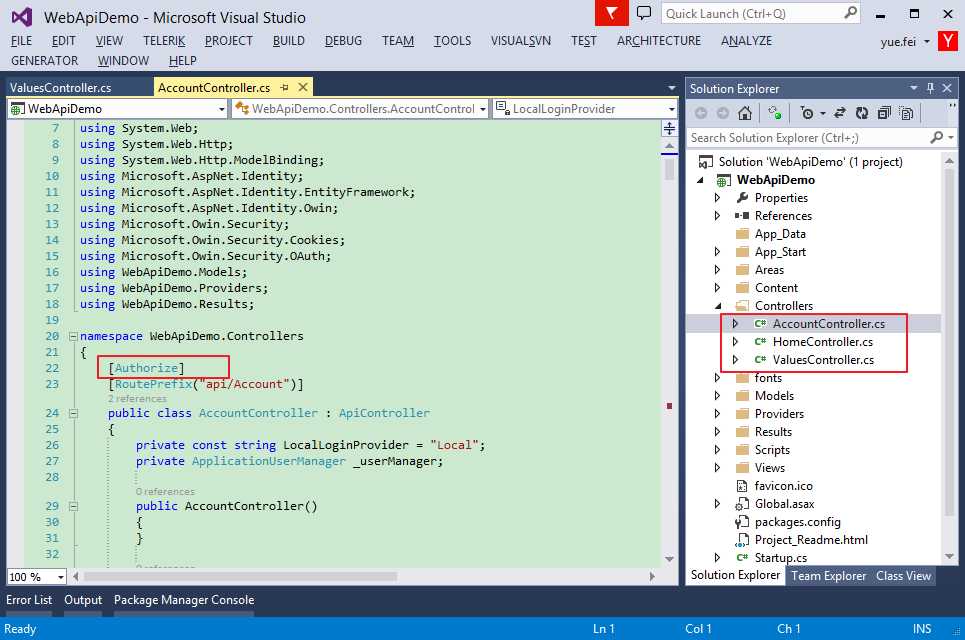The height and width of the screenshot is (640, 965).
Task: Open the WebApiDemo project dropdown
Action: tap(222, 109)
